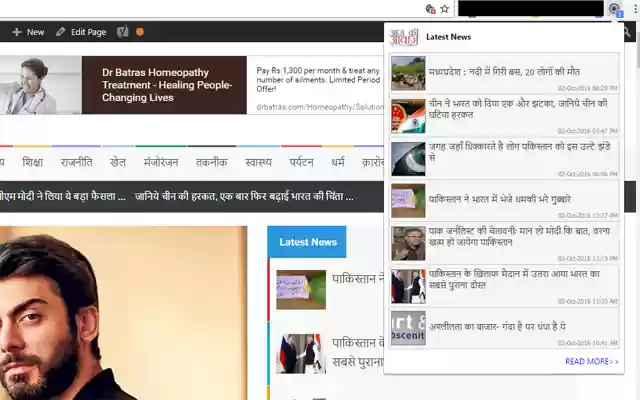Open the स्वास्थ्य menu item
Viewport: 640px width, 400px height.
(x=258, y=162)
